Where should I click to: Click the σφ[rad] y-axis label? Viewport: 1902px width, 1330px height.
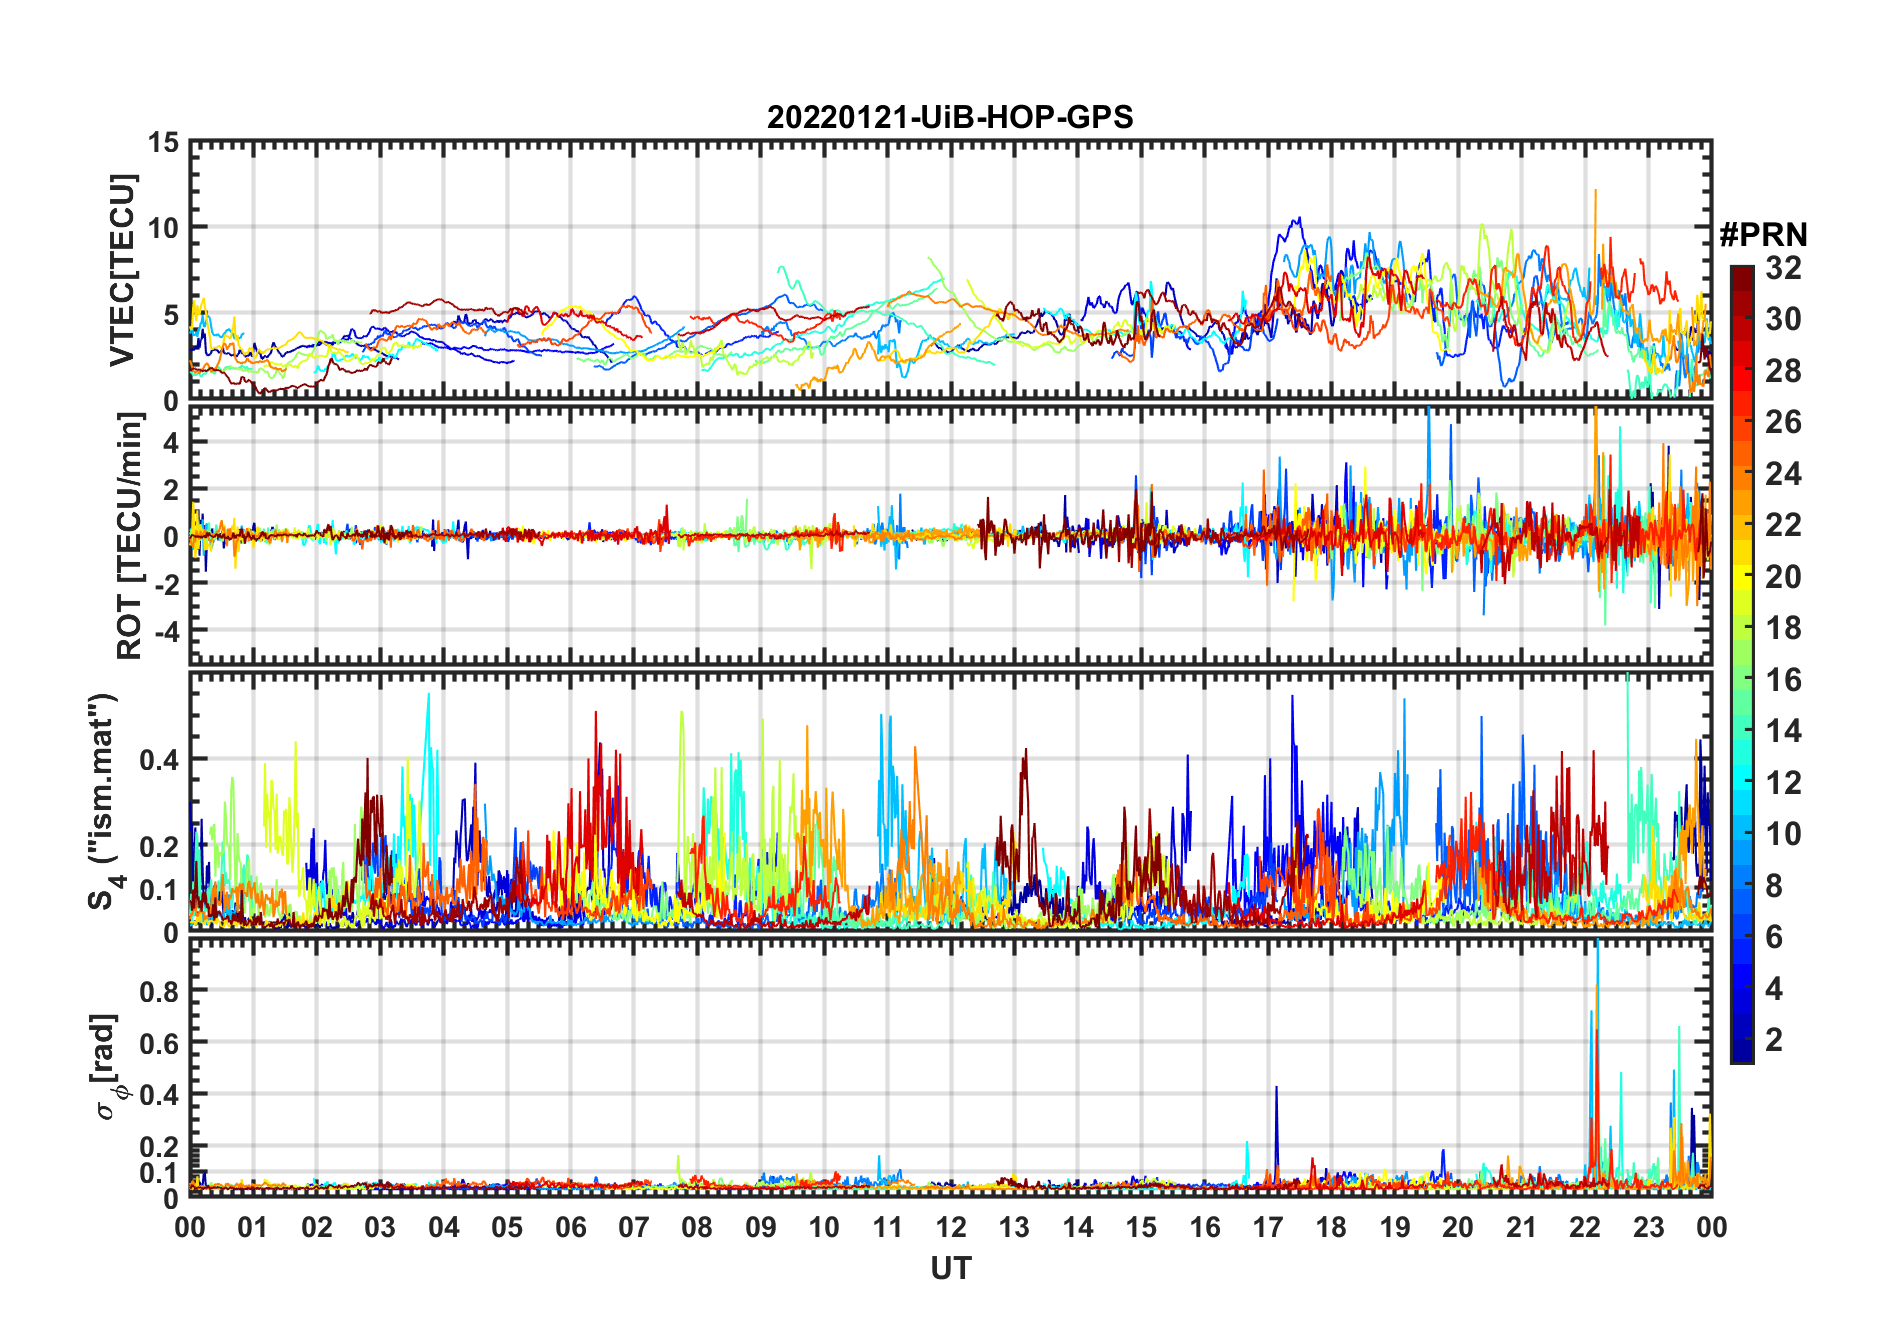tap(107, 1066)
